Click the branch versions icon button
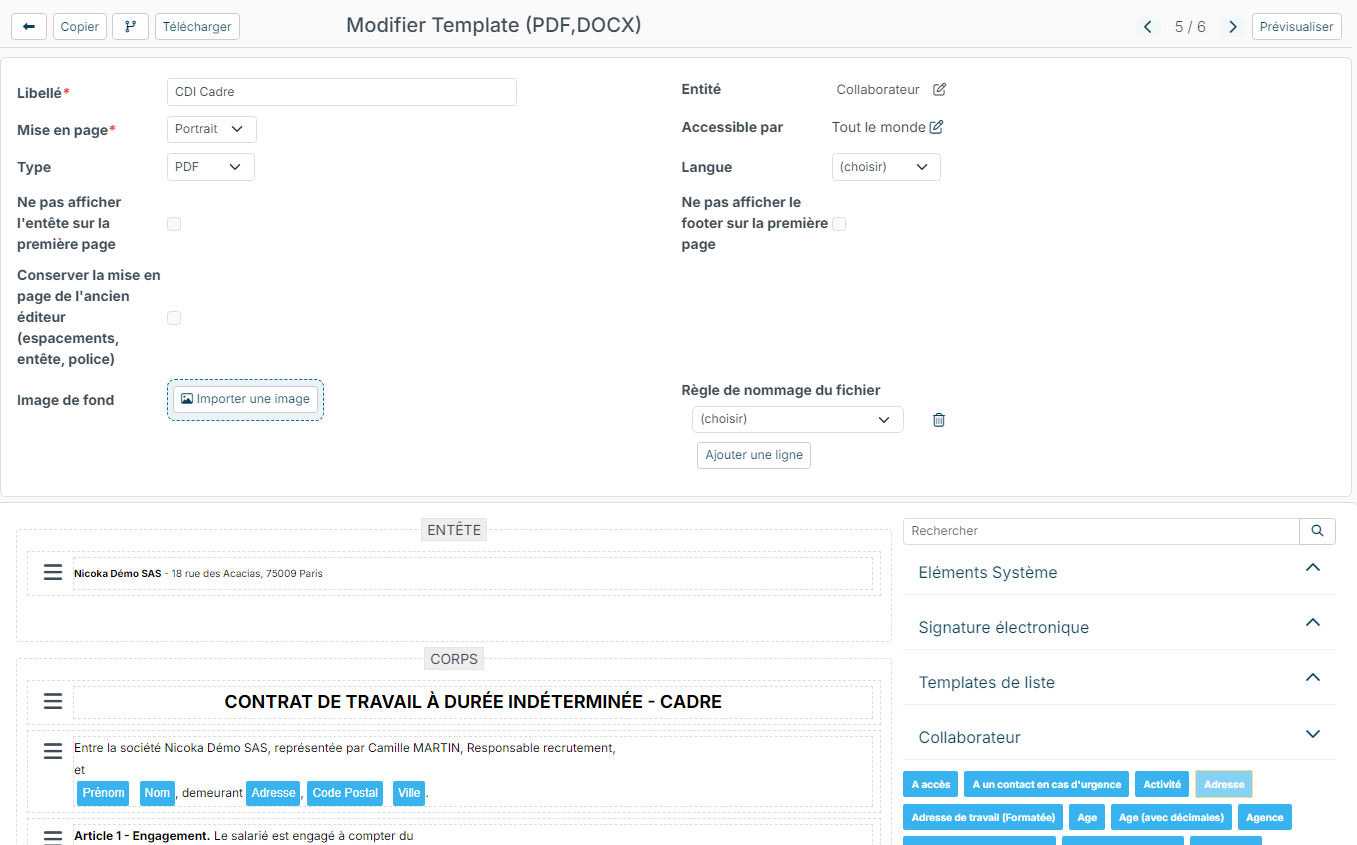Screen dimensions: 1357x845 [x=130, y=27]
